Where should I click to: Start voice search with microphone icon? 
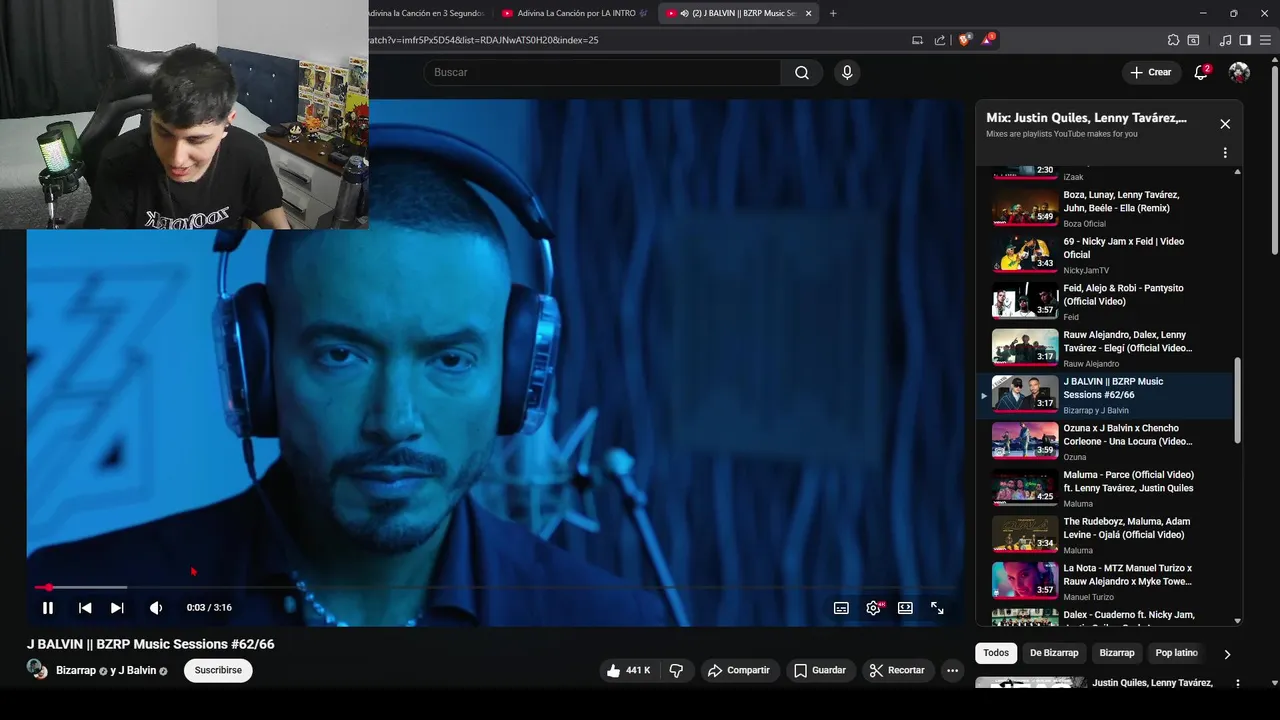[847, 72]
